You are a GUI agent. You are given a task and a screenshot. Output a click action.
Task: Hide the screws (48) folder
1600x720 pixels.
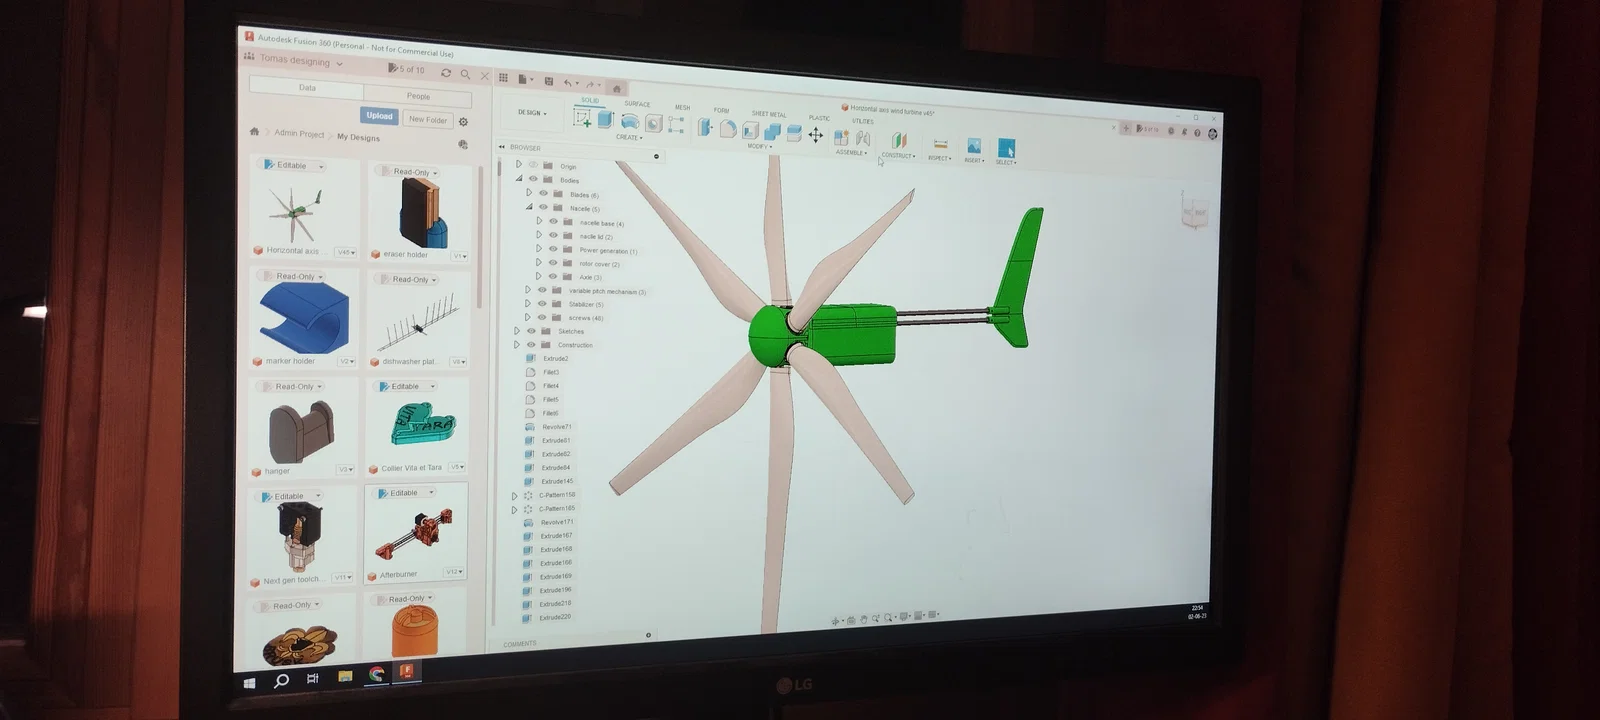coord(542,317)
